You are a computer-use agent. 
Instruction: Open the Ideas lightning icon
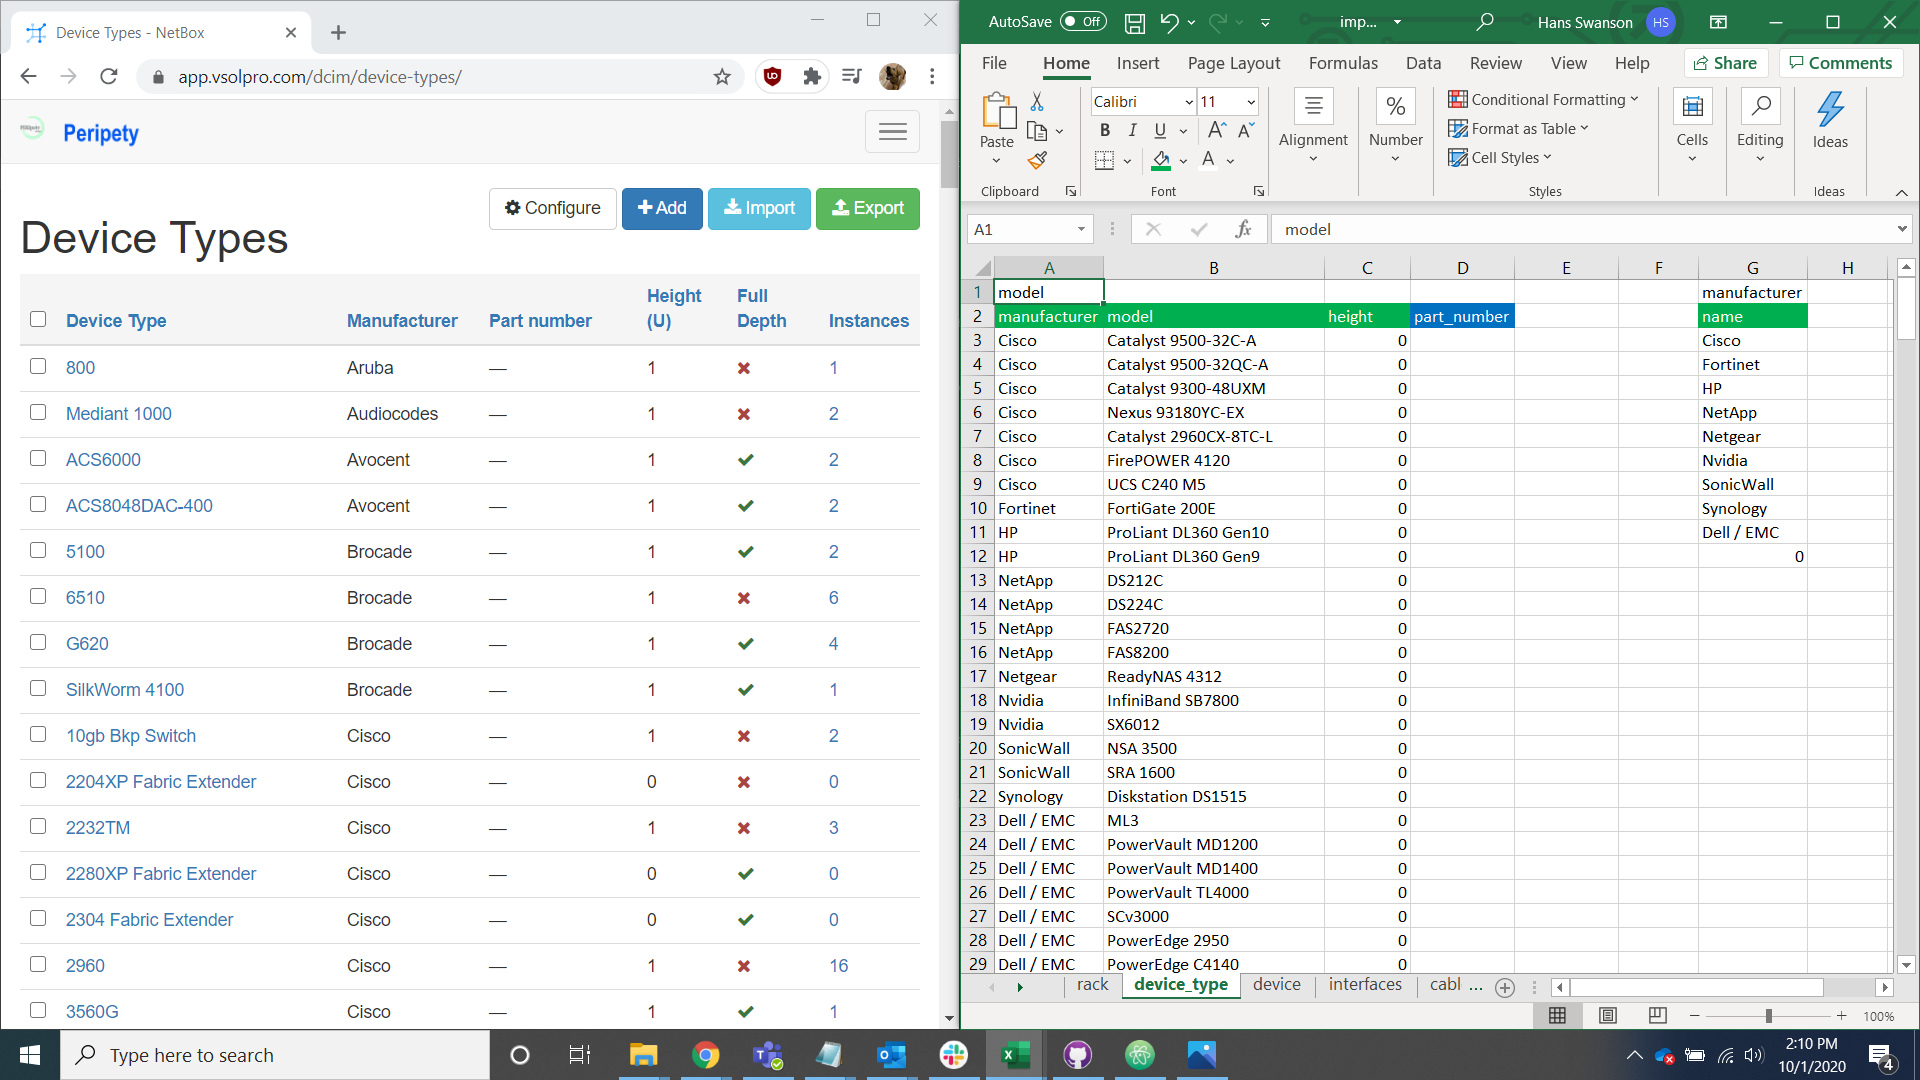(1830, 109)
